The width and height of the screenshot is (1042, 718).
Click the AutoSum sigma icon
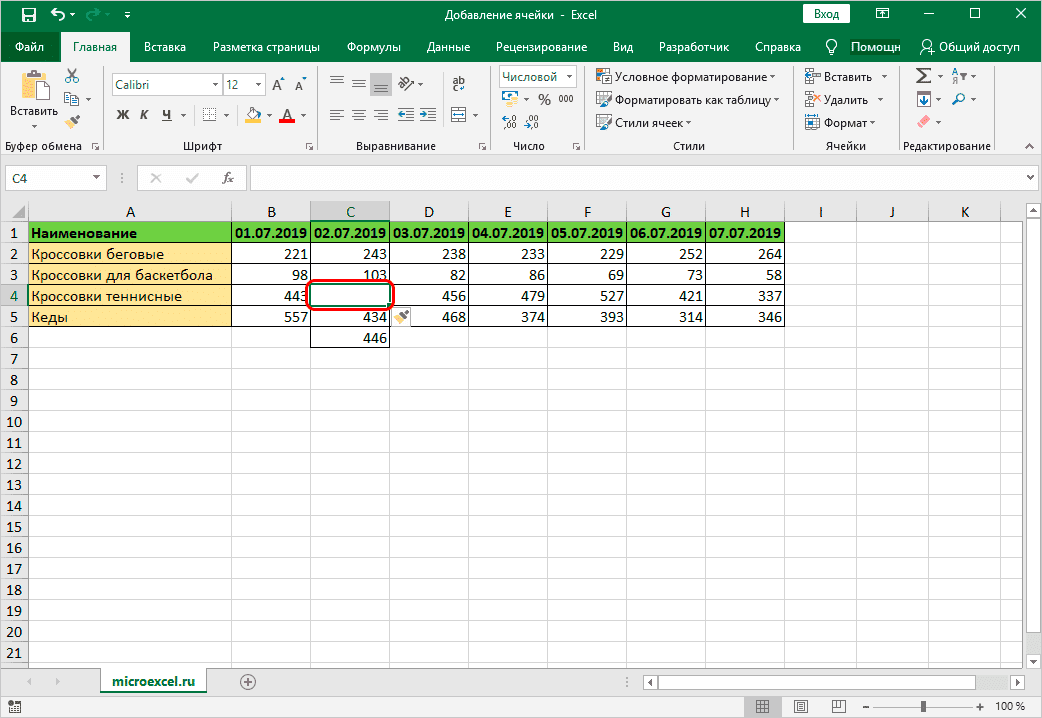pyautogui.click(x=923, y=76)
